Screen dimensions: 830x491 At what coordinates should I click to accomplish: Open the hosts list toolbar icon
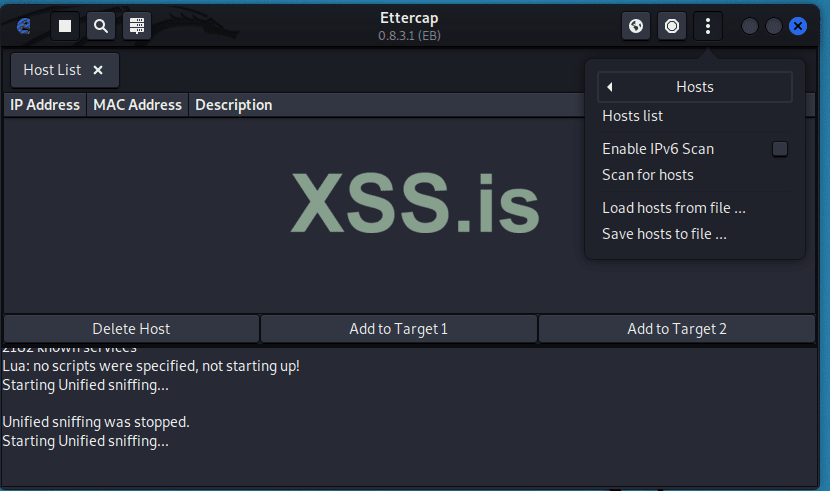(137, 26)
